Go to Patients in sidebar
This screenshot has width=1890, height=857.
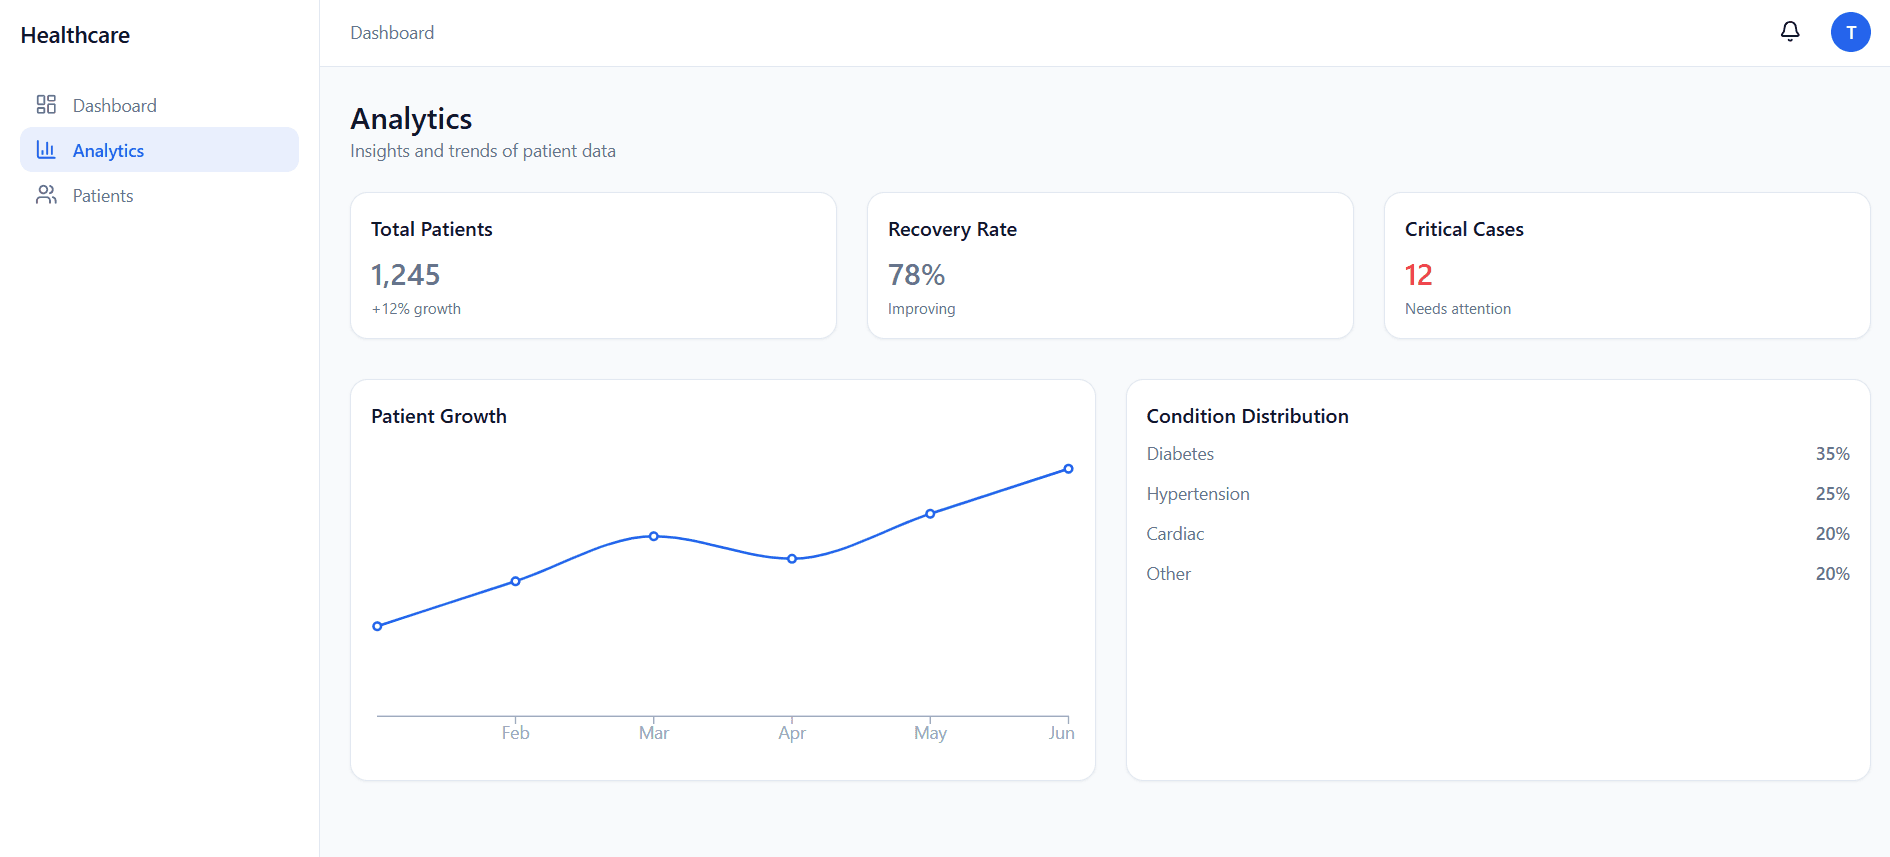103,196
